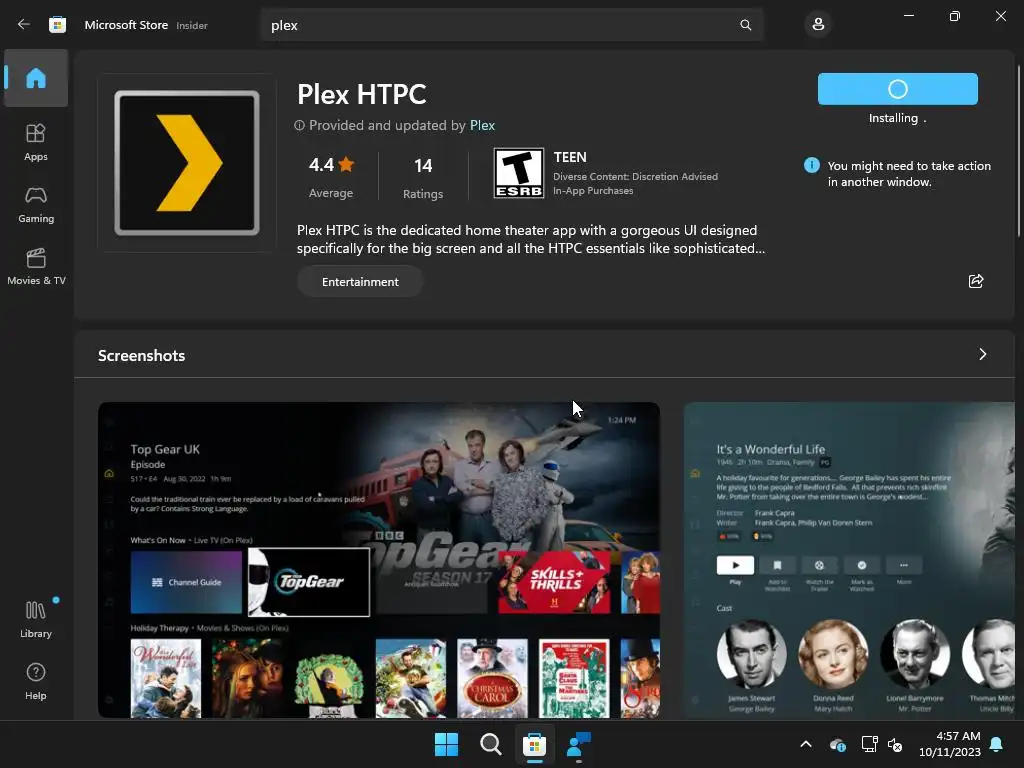Click the cloud sync tray icon
This screenshot has width=1024, height=768.
838,744
